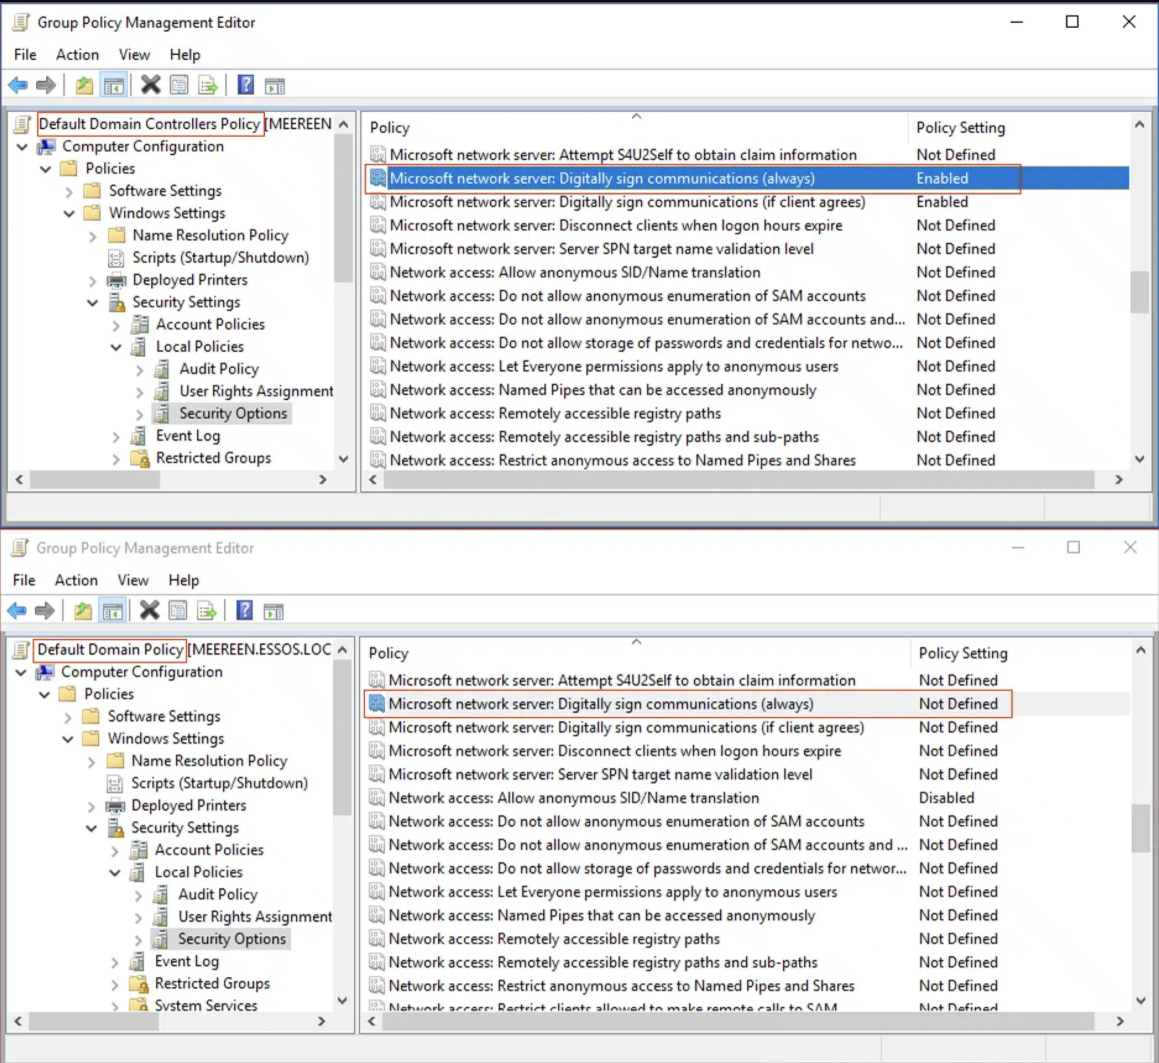
Task: Open the View menu in the lower editor window
Action: [133, 580]
